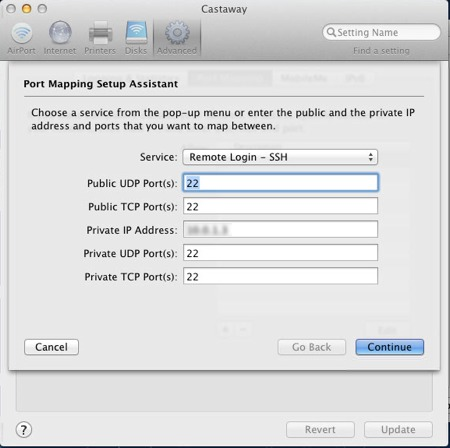Click the help question mark button
Image resolution: width=450 pixels, height=448 pixels.
tap(24, 430)
